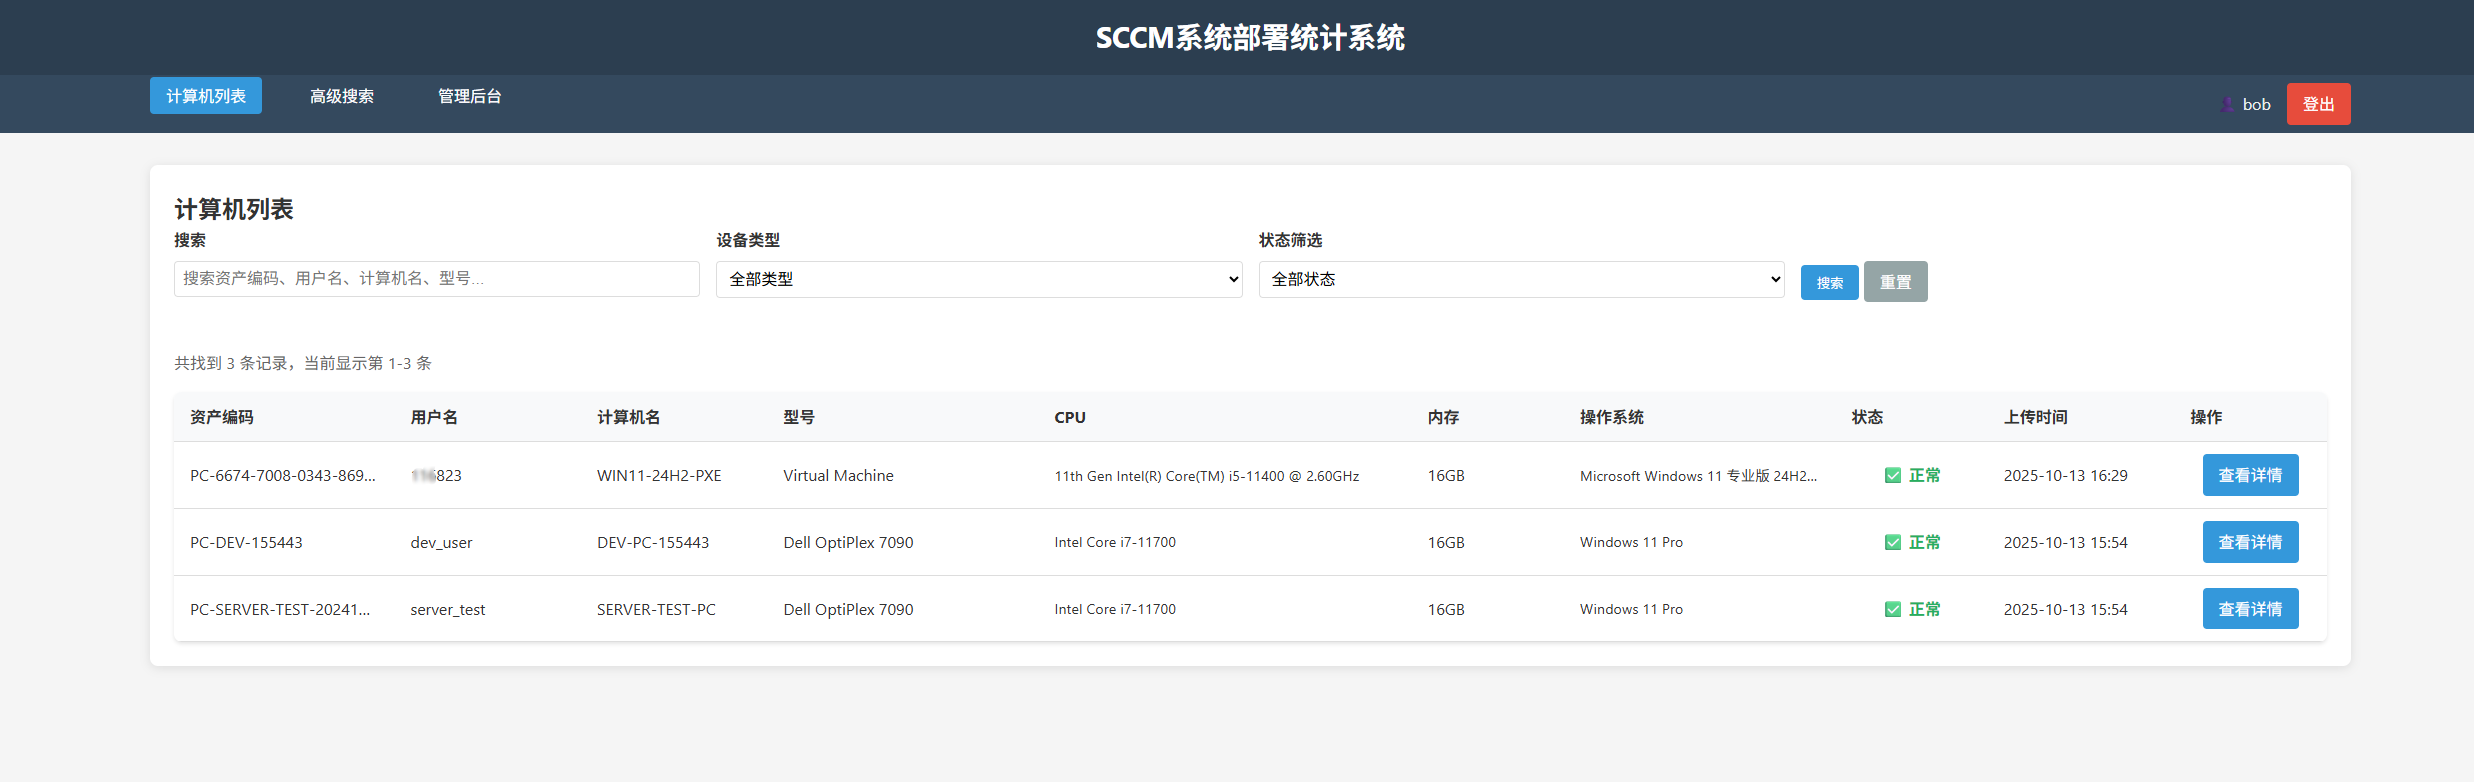Select asset code PC-6674-7008-0343-869...
Screen dimensions: 2474x782
click(283, 476)
